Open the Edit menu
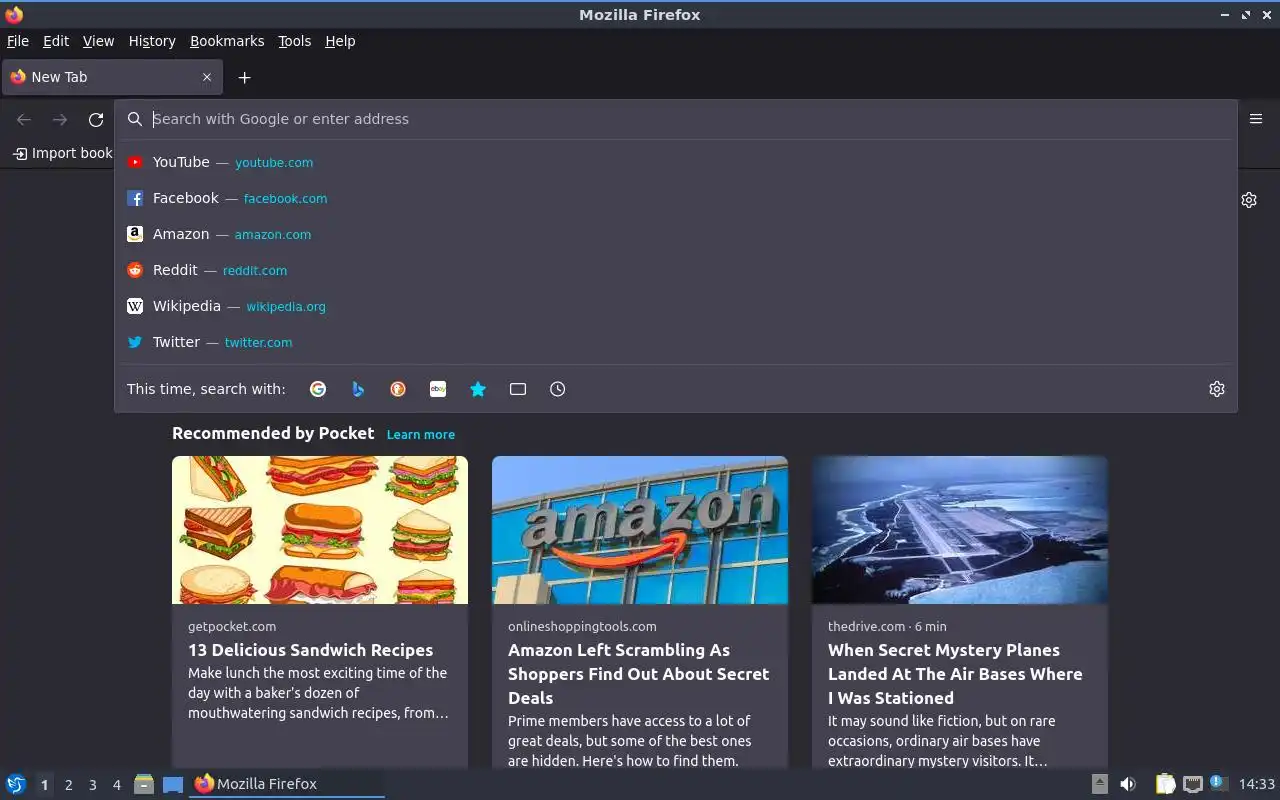 pos(56,41)
